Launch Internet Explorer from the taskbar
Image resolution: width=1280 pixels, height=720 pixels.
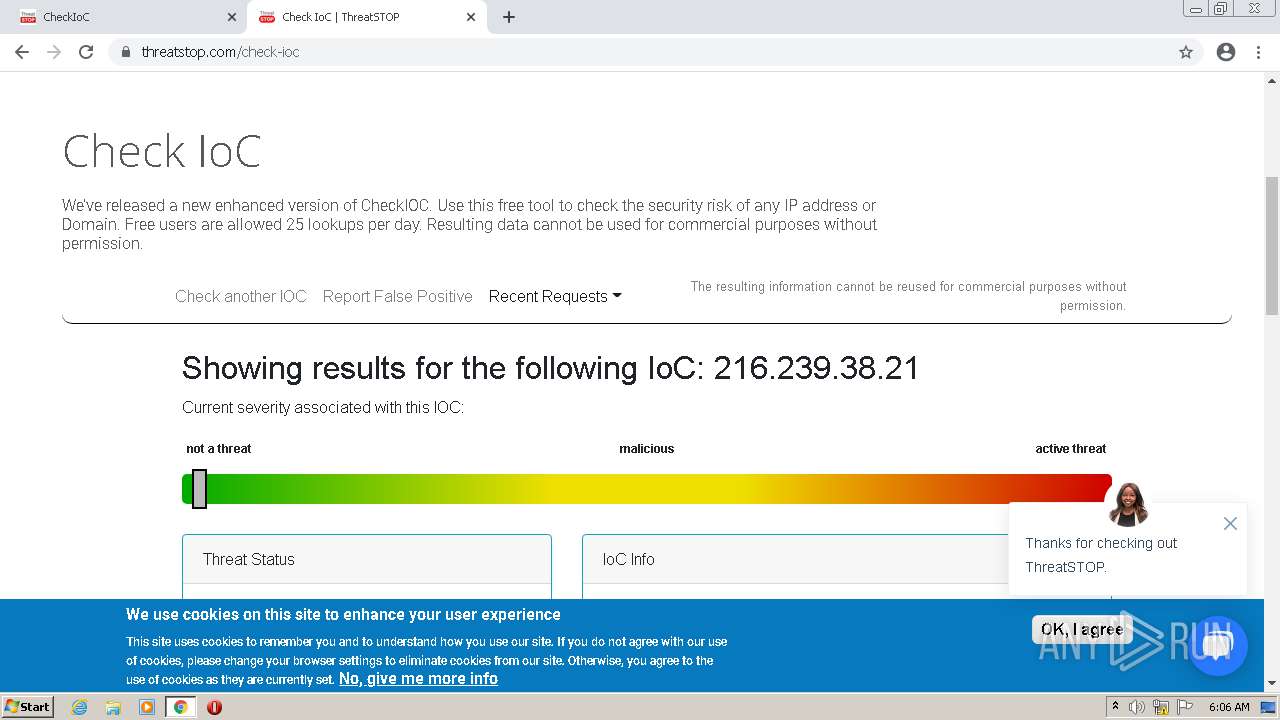pyautogui.click(x=80, y=707)
